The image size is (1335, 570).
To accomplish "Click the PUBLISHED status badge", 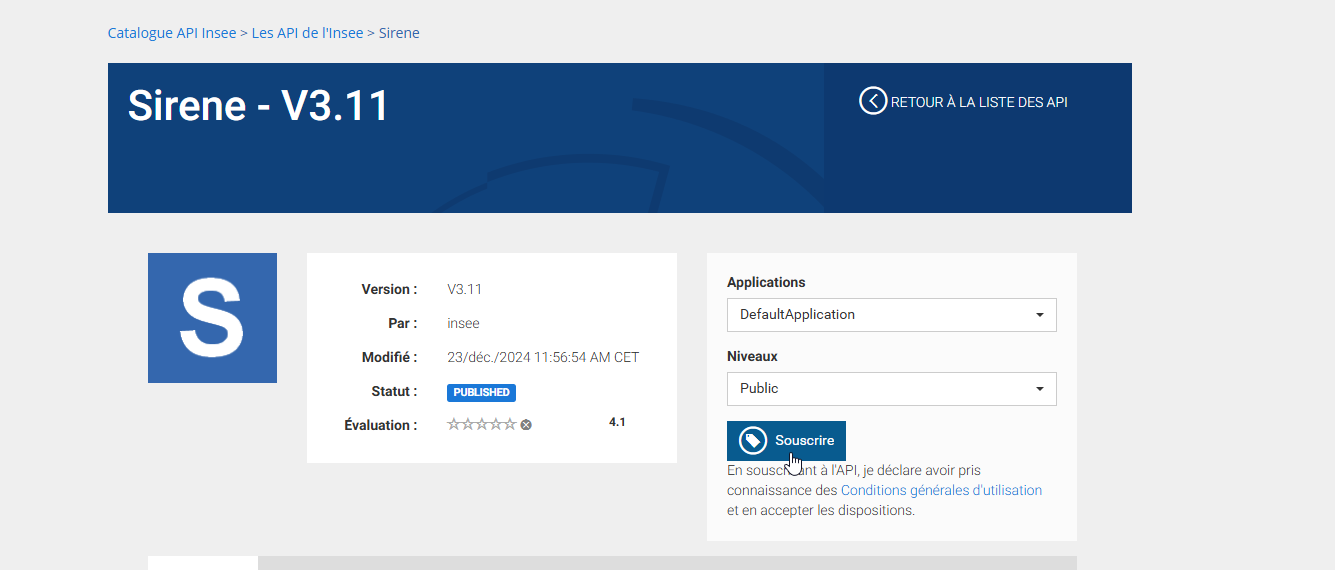I will [x=481, y=392].
